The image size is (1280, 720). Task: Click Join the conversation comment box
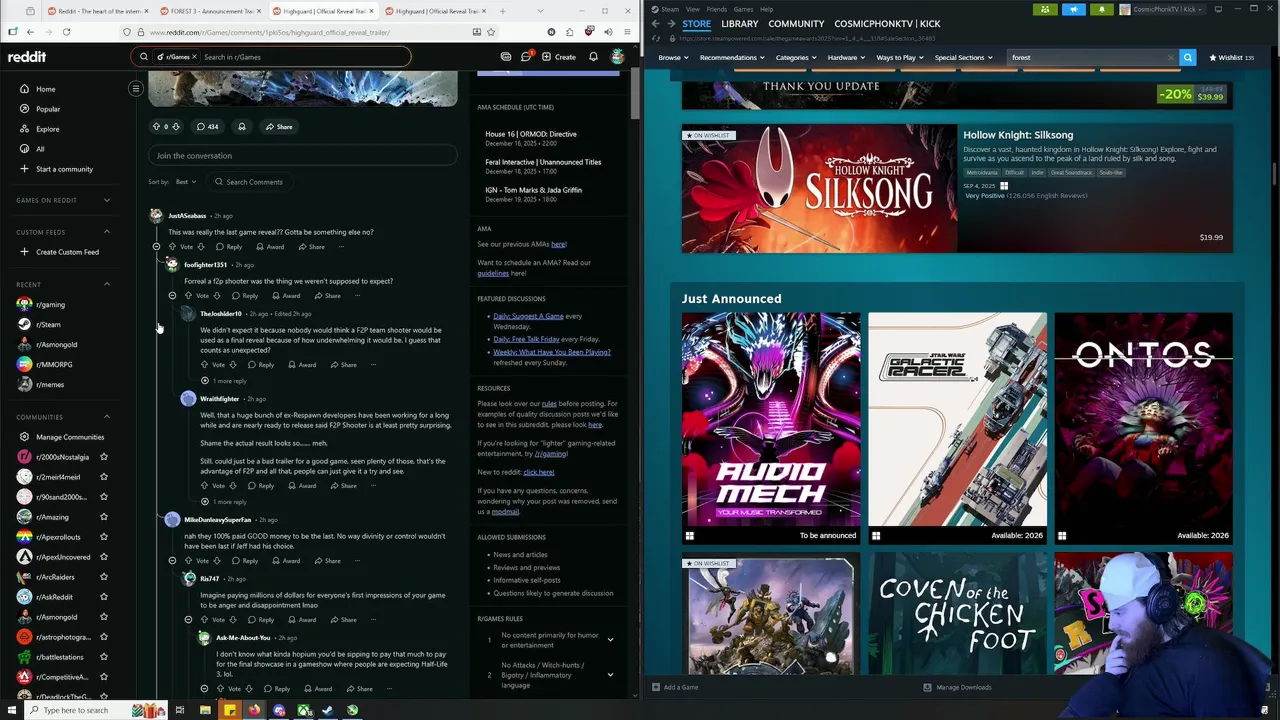[x=303, y=155]
